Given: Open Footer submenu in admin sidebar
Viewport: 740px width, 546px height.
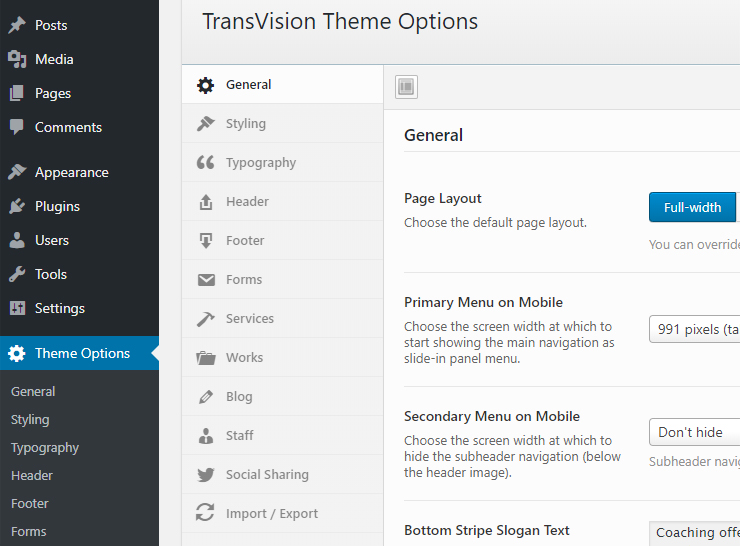Looking at the screenshot, I should point(30,504).
